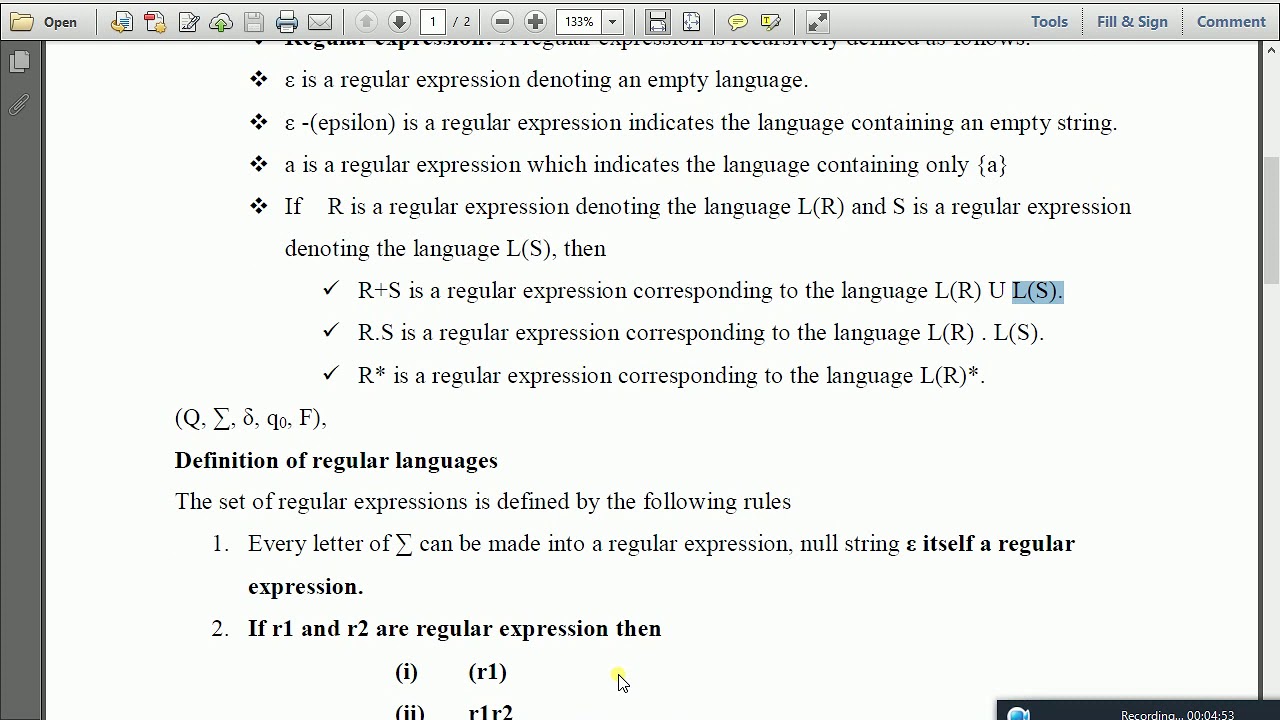Viewport: 1280px width, 720px height.
Task: Click the text '(Q, ∑, δ, q0, F),'
Action: (251, 418)
